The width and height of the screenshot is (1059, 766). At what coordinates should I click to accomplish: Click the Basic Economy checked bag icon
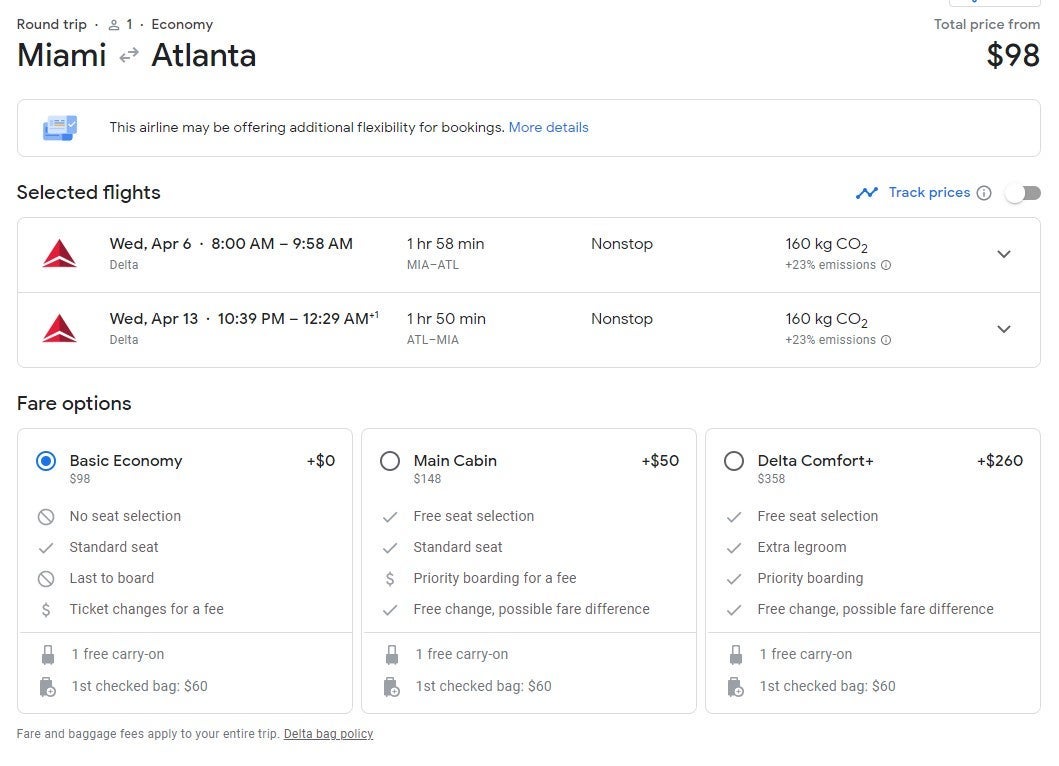point(46,687)
